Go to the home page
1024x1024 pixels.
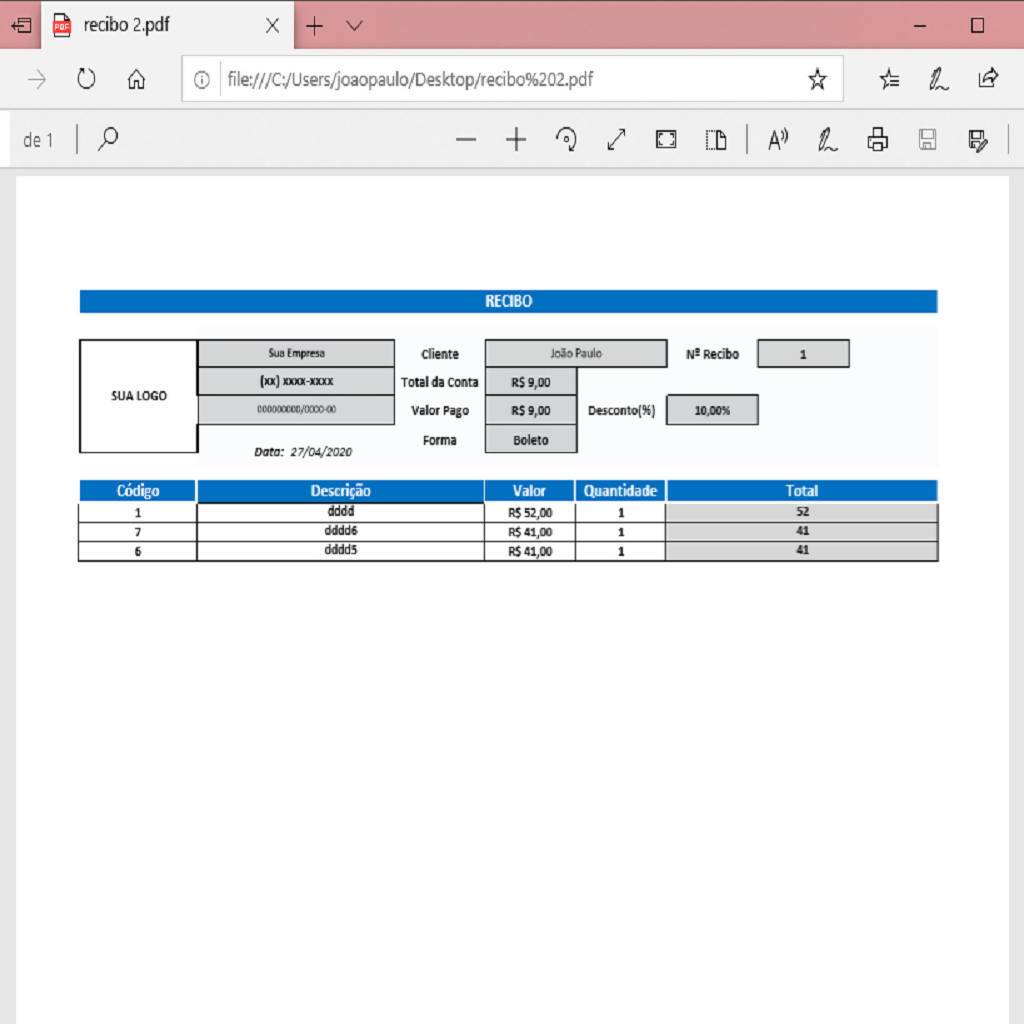pos(137,80)
